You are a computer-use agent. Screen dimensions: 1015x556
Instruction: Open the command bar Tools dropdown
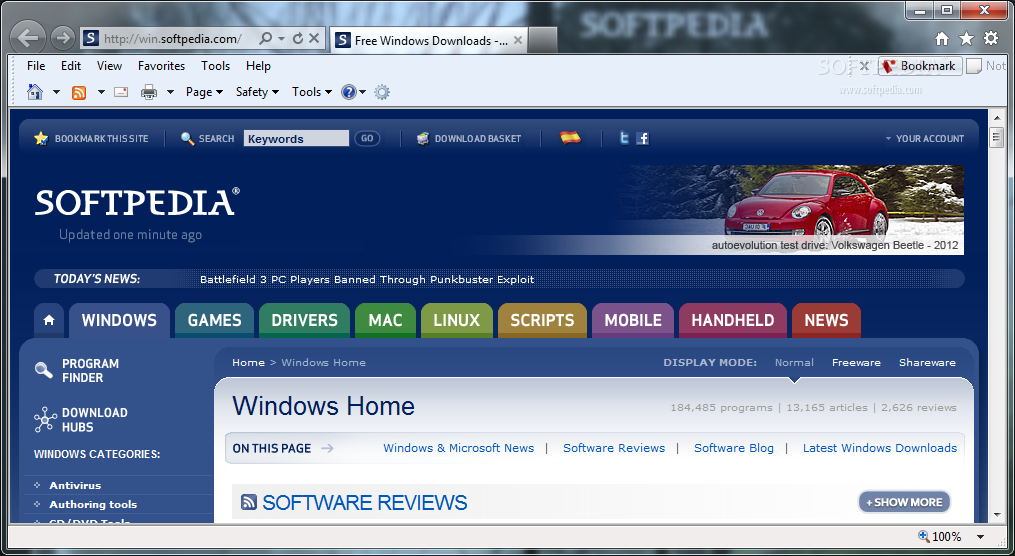pos(312,92)
